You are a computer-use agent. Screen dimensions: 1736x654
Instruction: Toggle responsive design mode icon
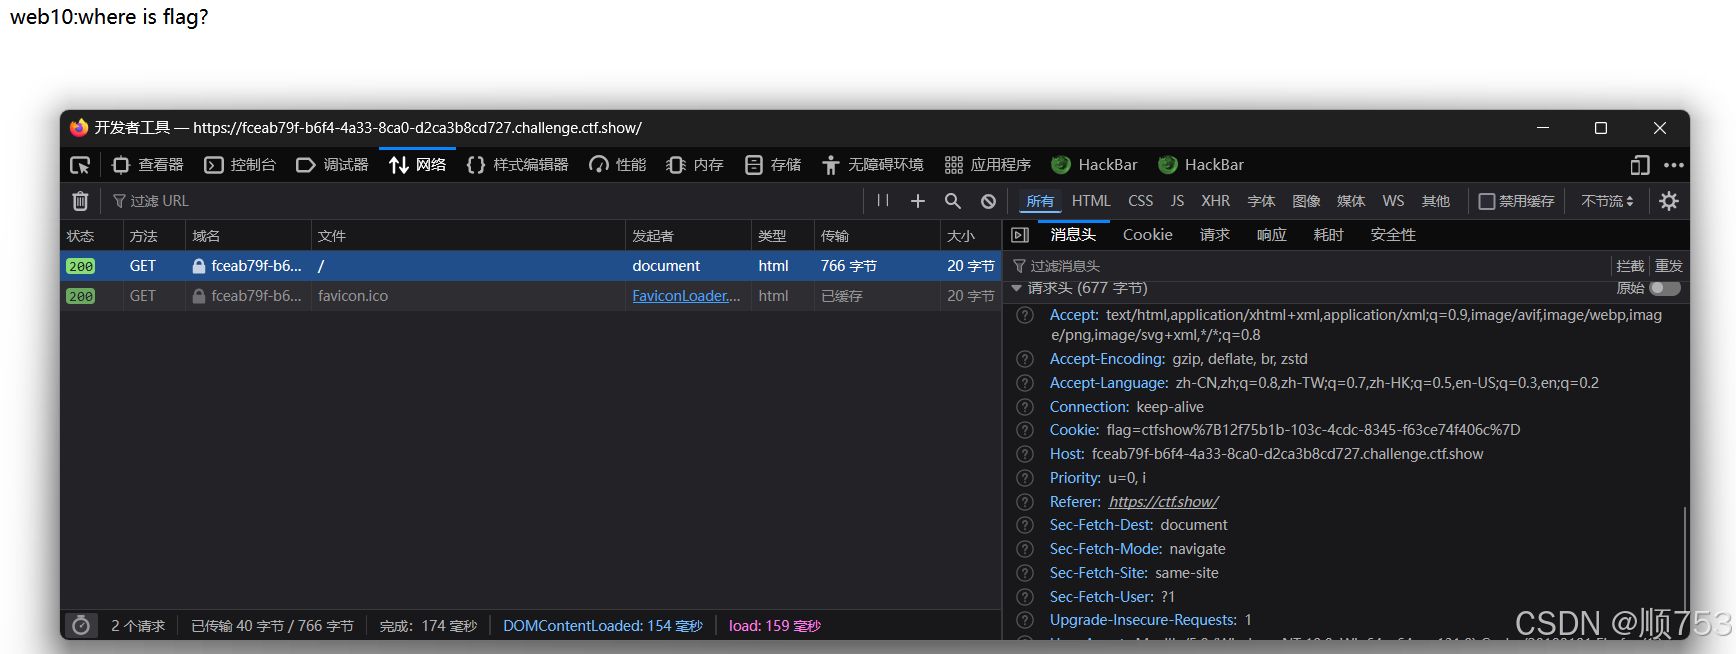1640,165
